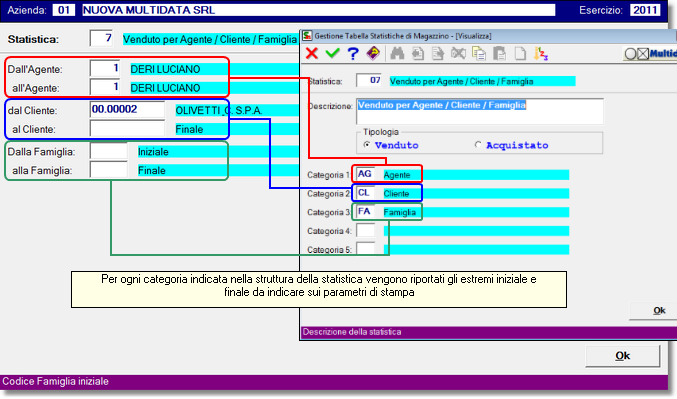Click the Categoria 1 code field AG
The height and width of the screenshot is (399, 677).
[x=365, y=174]
